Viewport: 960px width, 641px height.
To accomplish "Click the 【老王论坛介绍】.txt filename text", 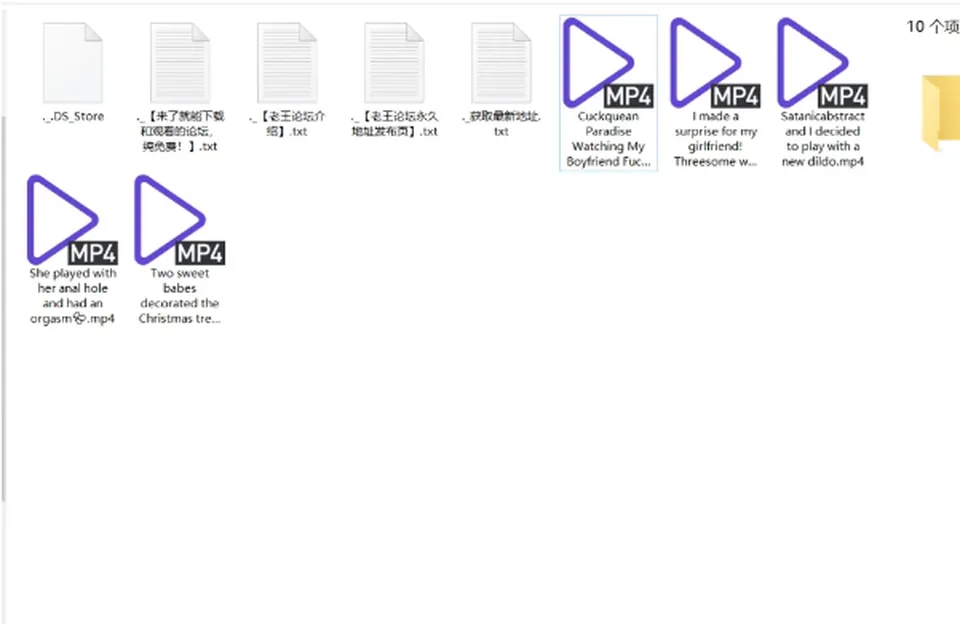I will pyautogui.click(x=287, y=124).
